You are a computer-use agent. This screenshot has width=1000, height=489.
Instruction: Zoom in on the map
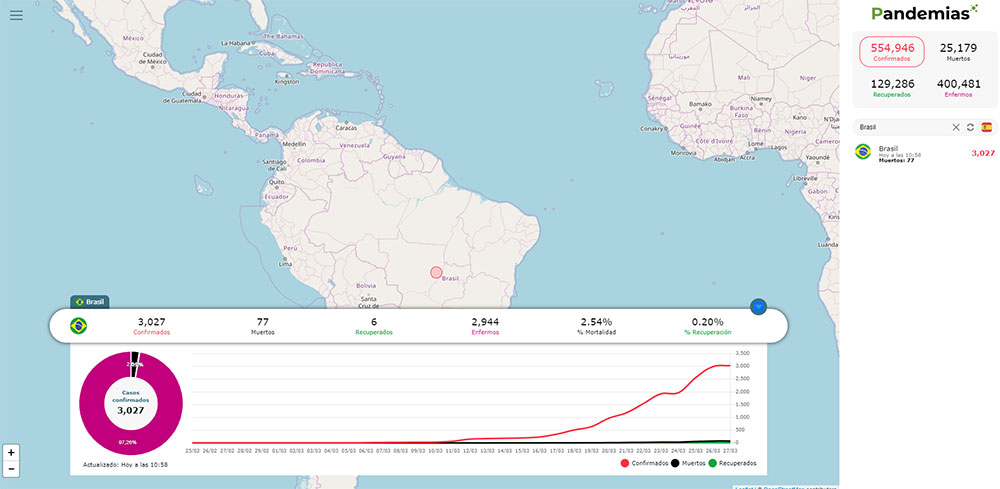click(x=11, y=452)
